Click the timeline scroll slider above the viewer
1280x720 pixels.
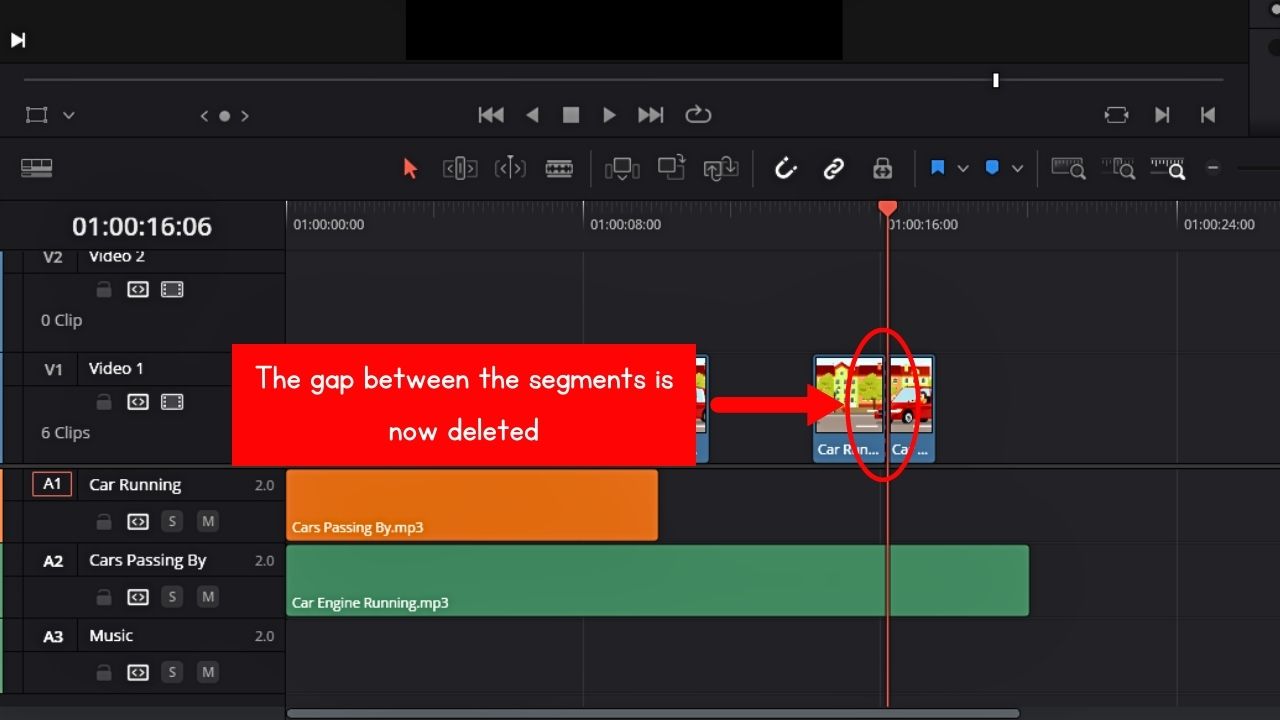996,80
